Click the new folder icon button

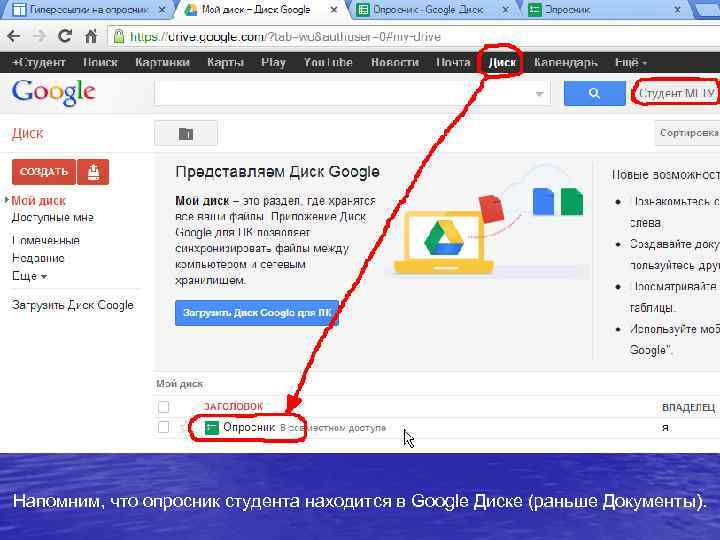coord(186,134)
